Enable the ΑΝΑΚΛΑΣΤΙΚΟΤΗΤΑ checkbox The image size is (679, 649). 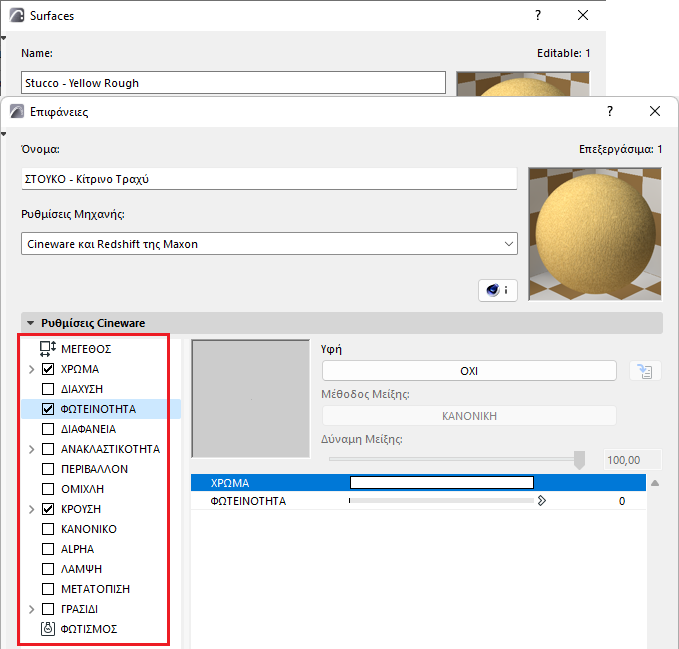[x=48, y=449]
